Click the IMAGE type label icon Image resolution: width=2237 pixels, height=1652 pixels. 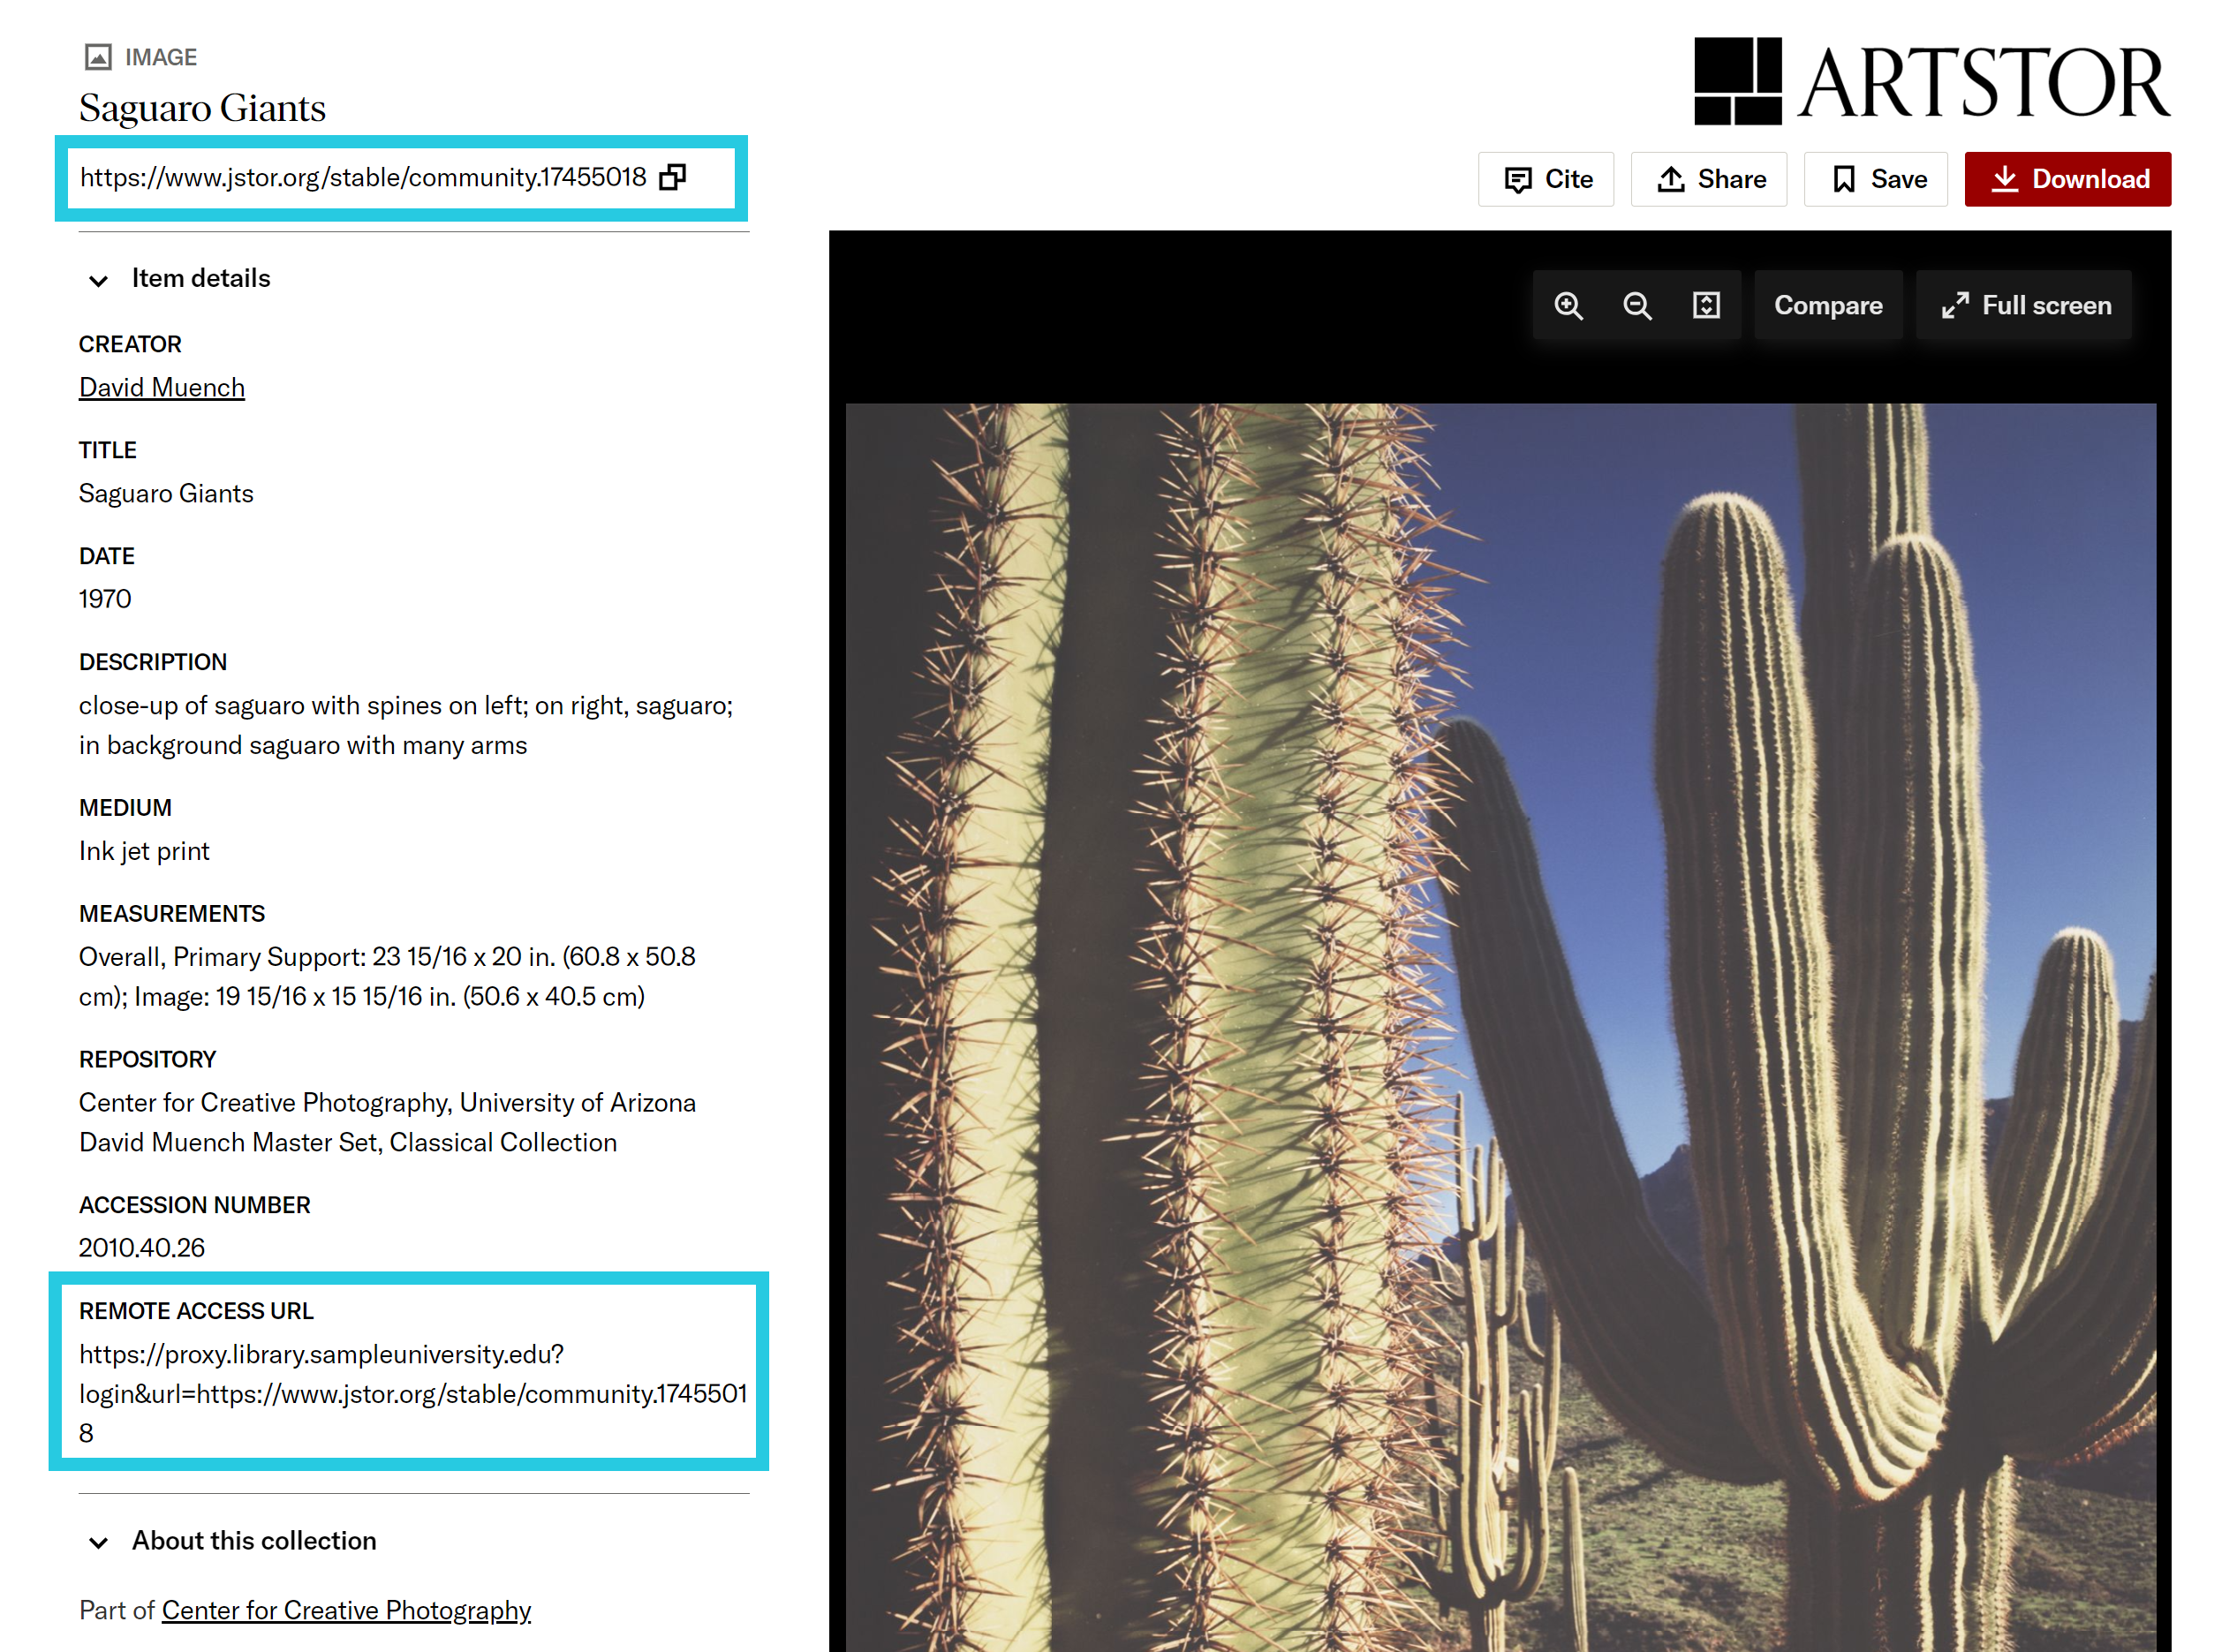coord(98,57)
